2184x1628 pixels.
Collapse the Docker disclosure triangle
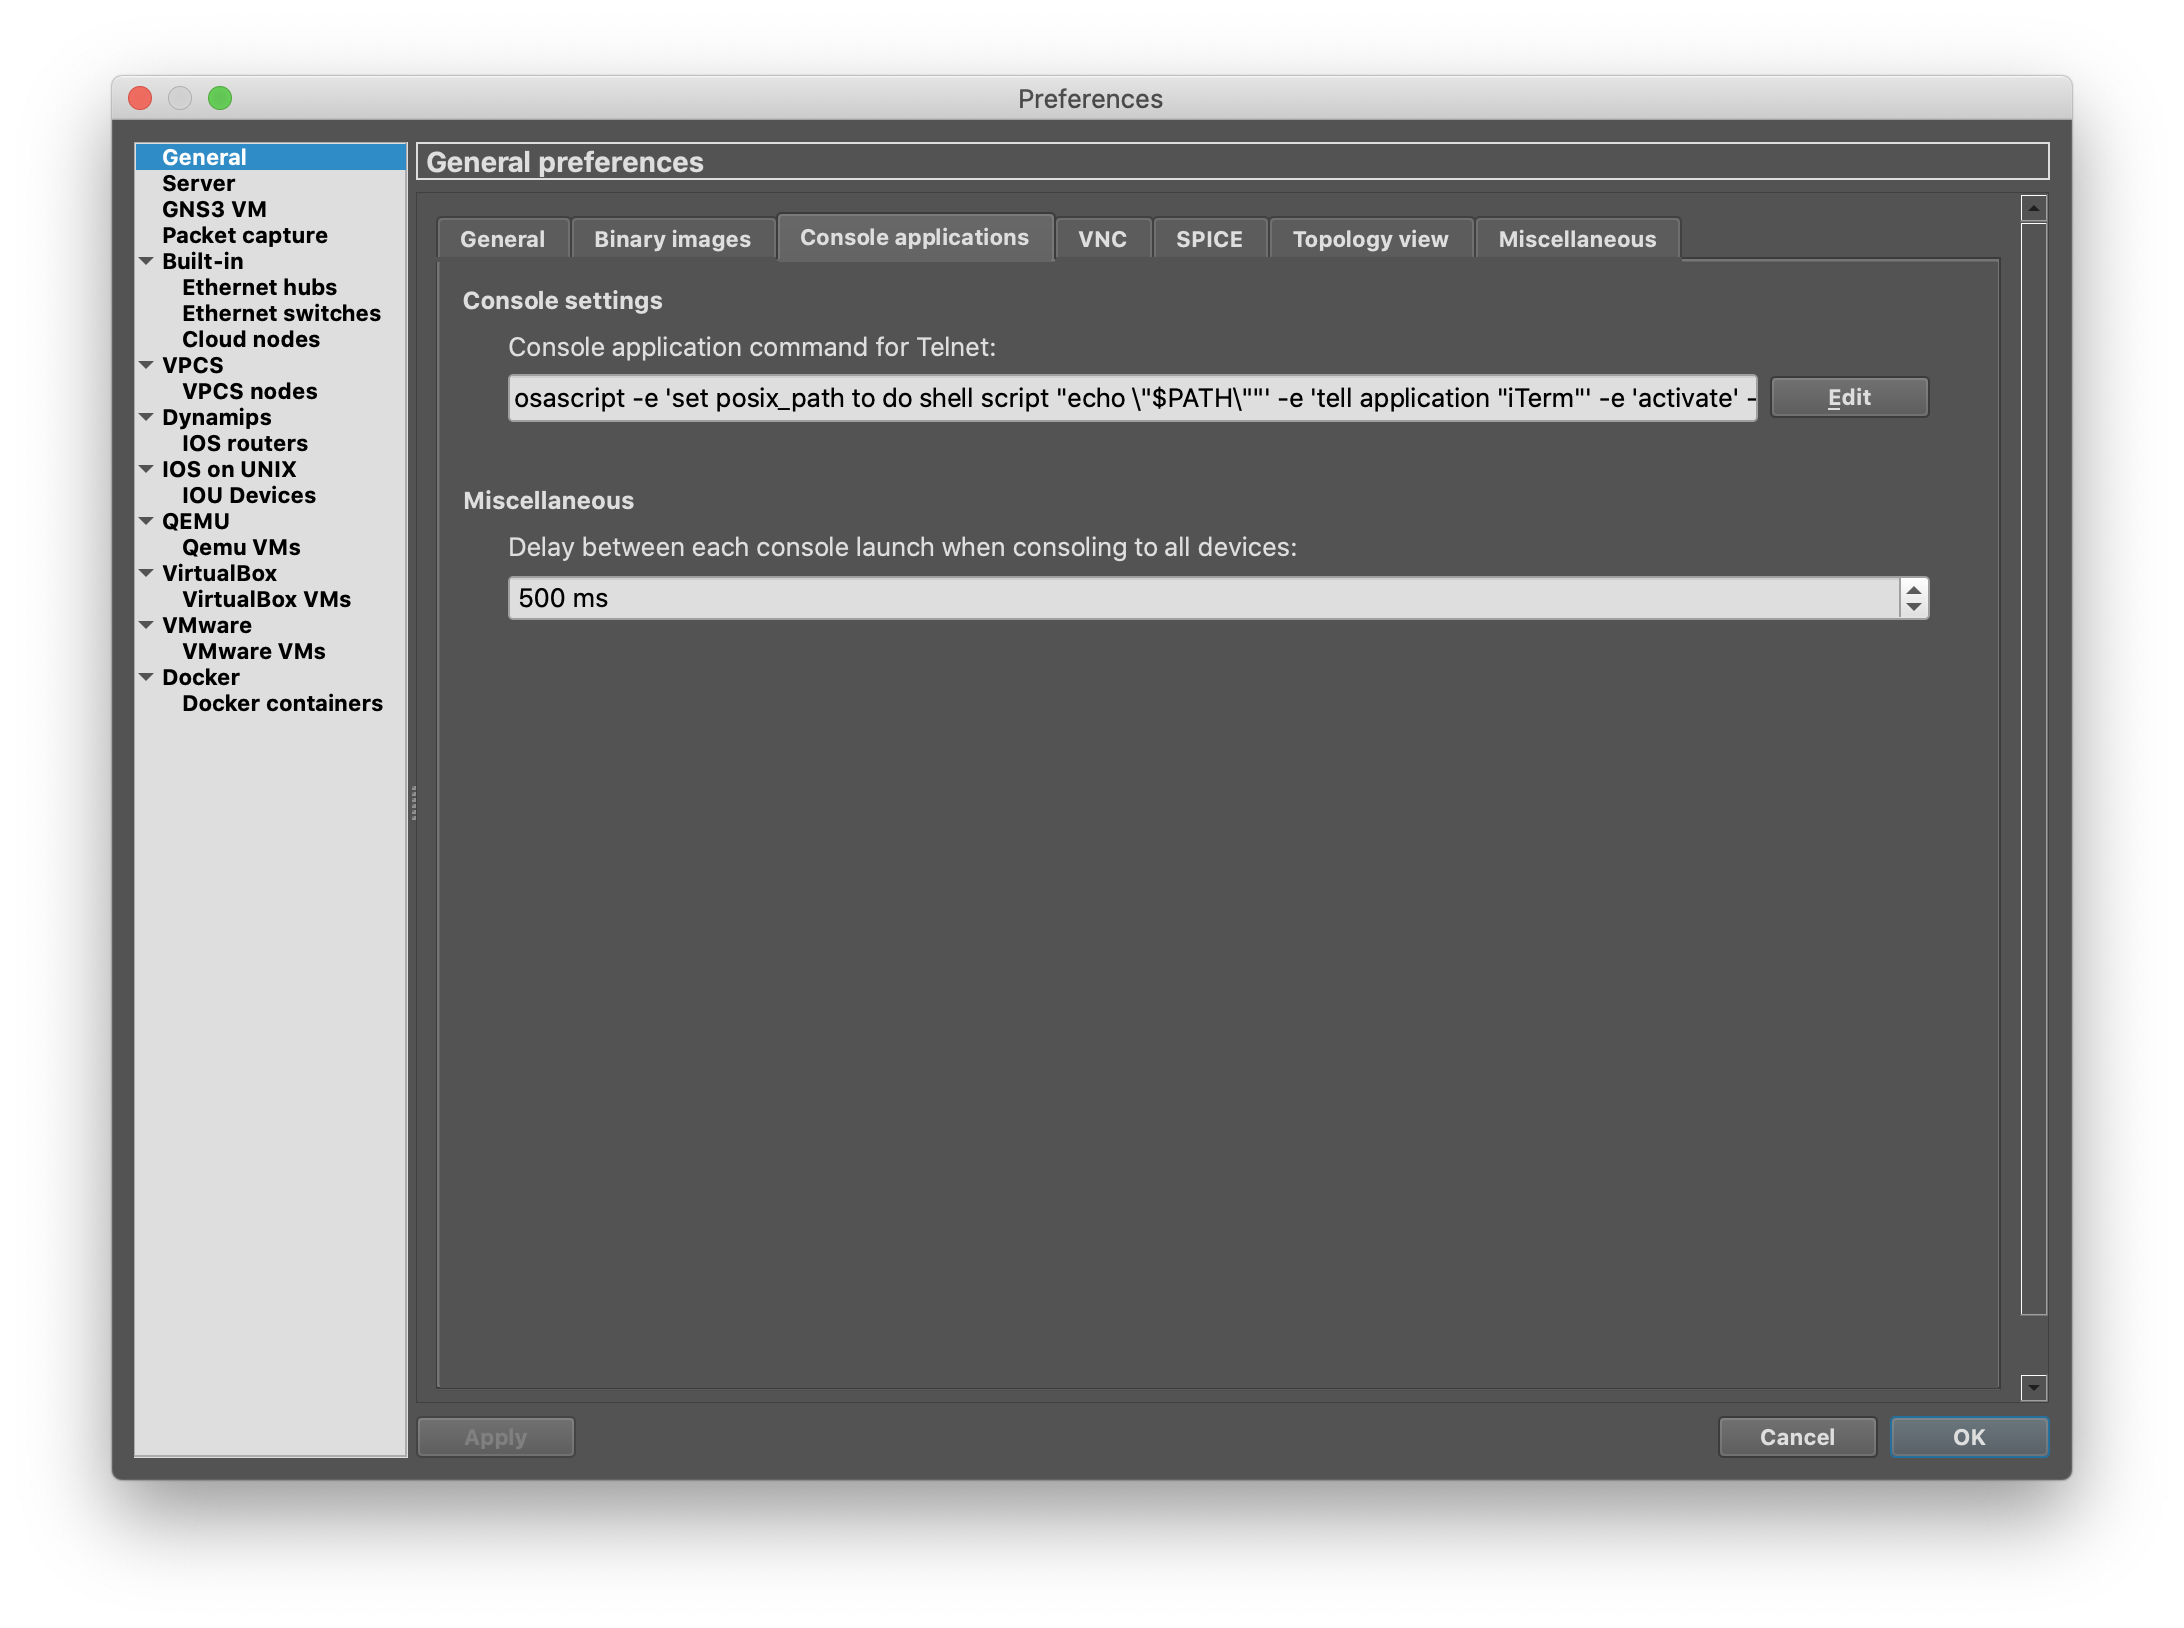pos(146,677)
